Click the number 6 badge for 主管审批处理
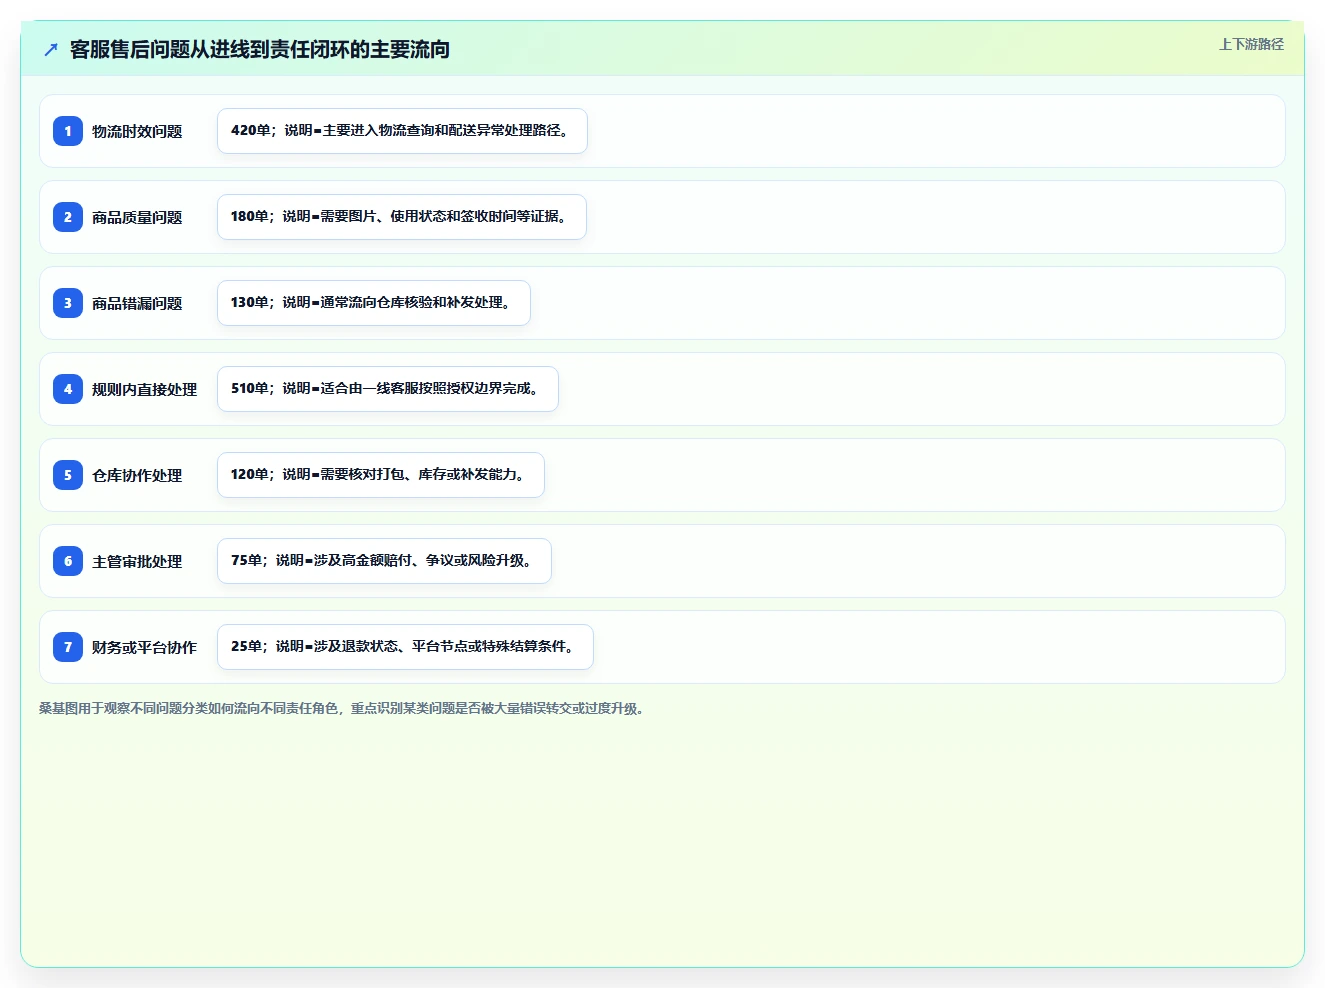The height and width of the screenshot is (988, 1325). click(68, 561)
